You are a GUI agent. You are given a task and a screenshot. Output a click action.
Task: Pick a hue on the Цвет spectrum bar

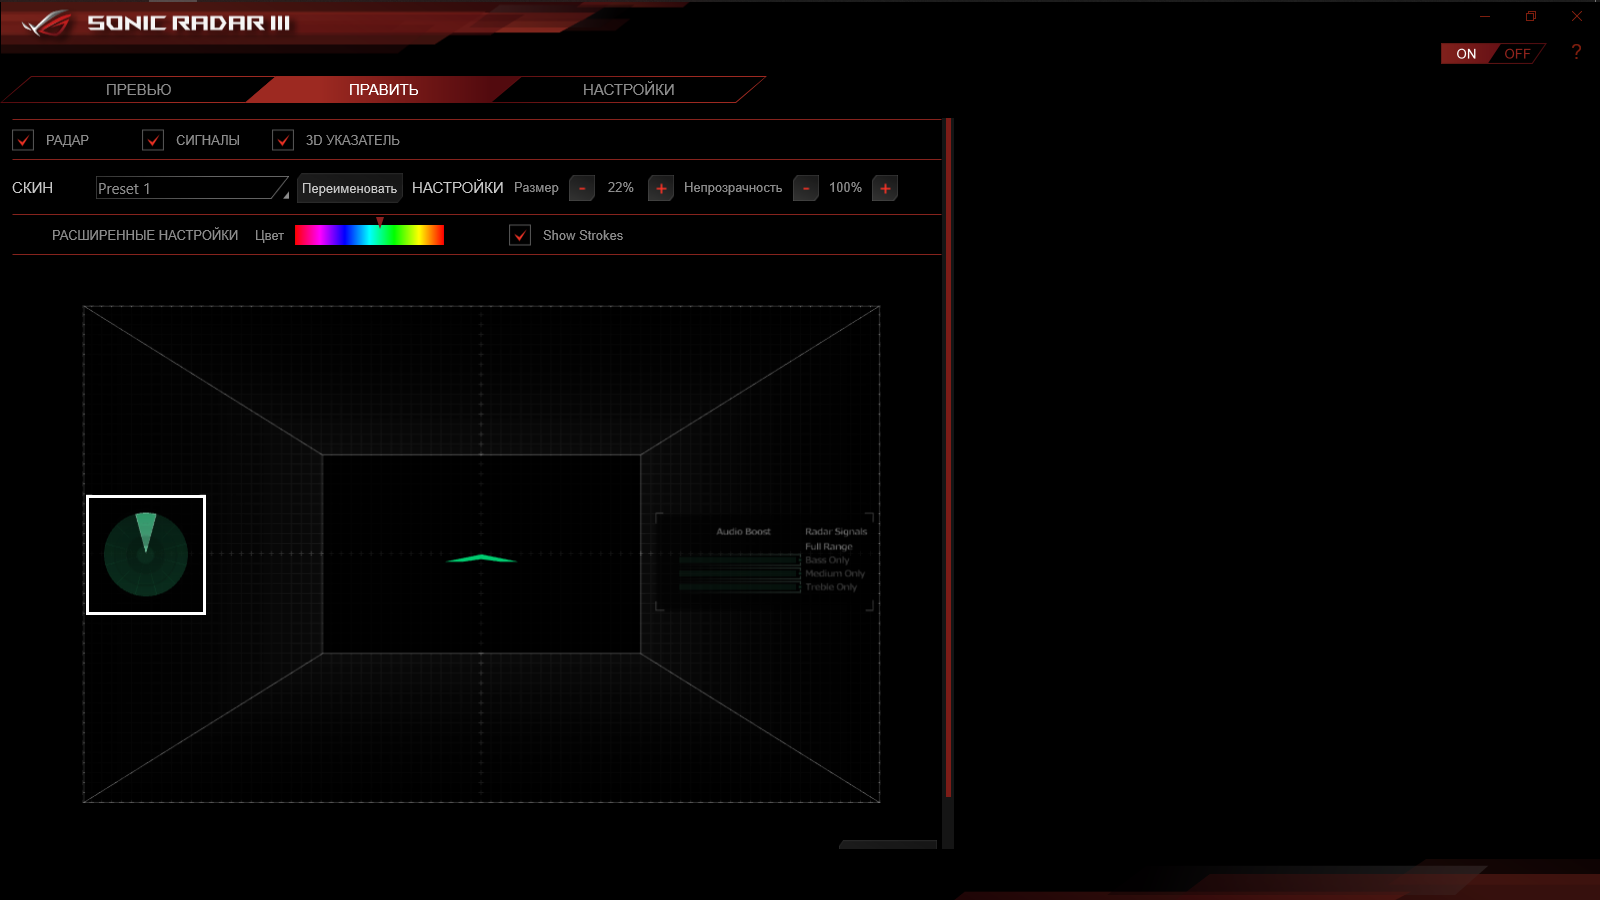pos(369,235)
